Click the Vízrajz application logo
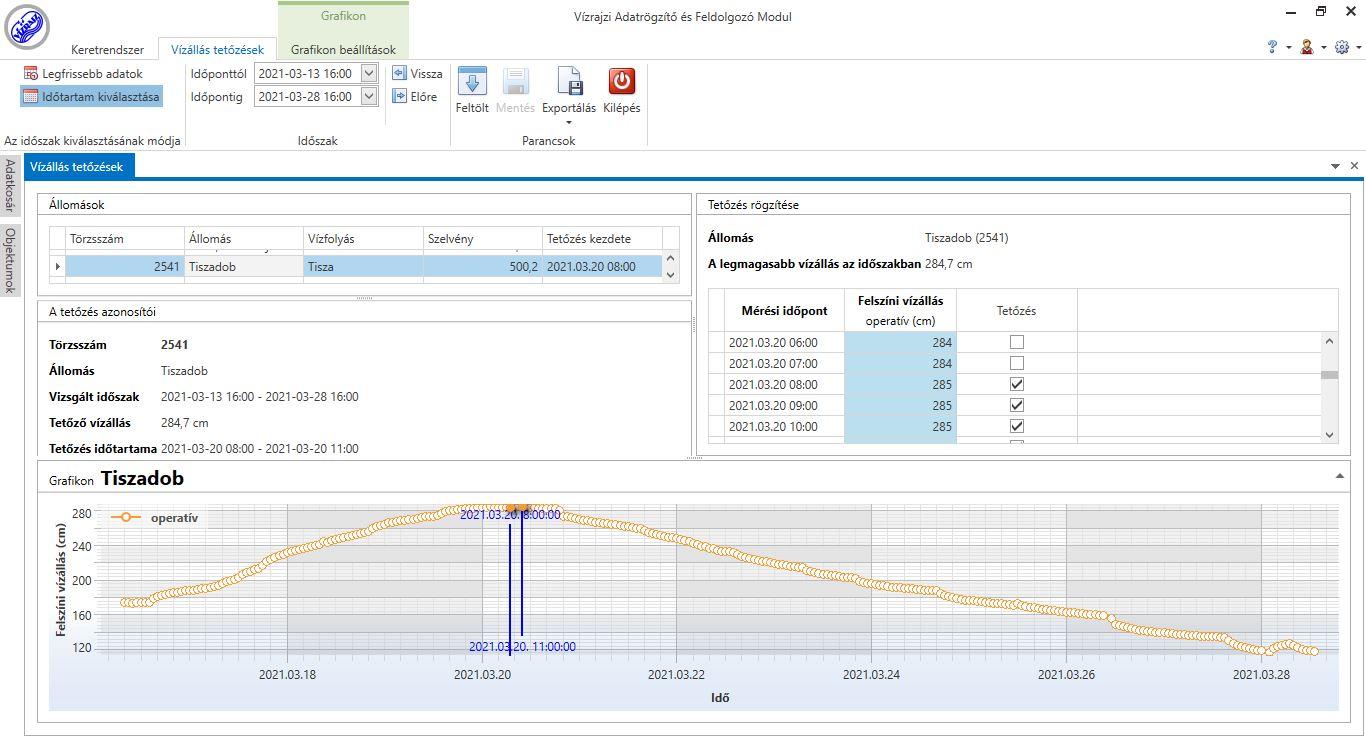 [x=27, y=27]
